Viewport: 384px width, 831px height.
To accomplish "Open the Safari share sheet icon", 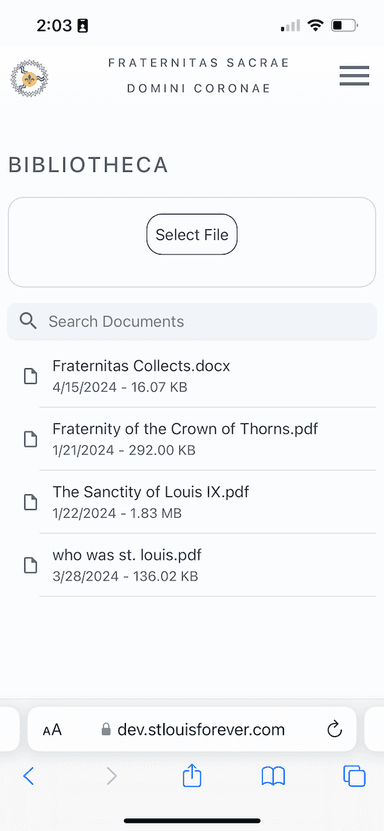I will 192,776.
